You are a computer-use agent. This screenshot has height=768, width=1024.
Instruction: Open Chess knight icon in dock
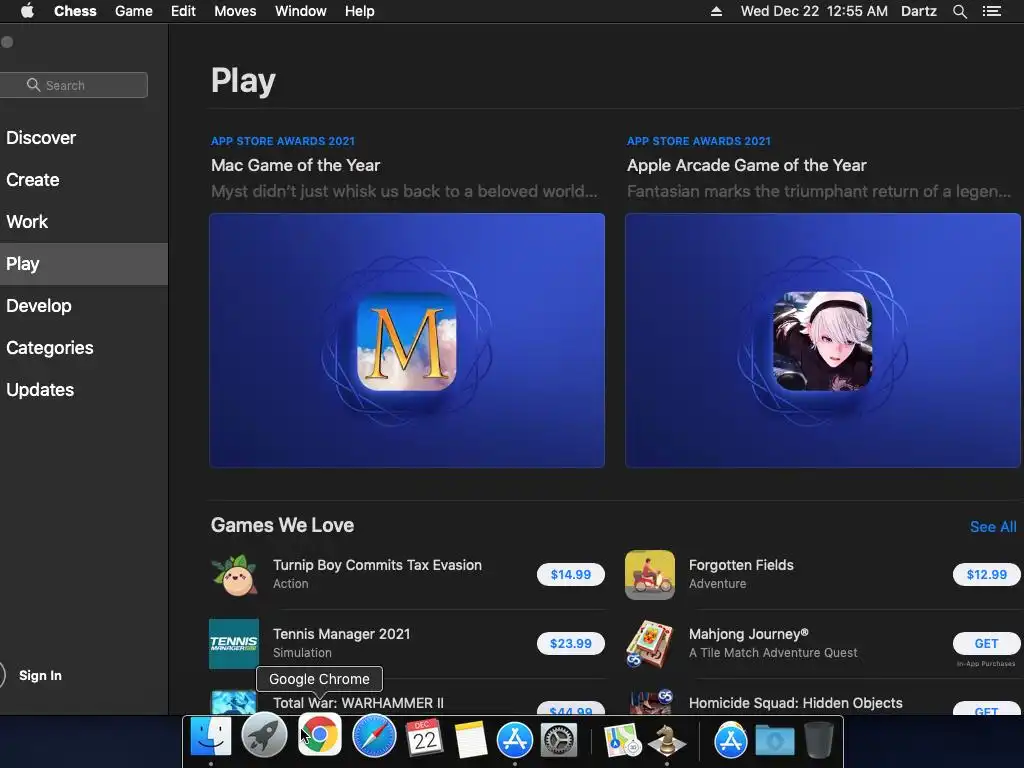point(666,741)
